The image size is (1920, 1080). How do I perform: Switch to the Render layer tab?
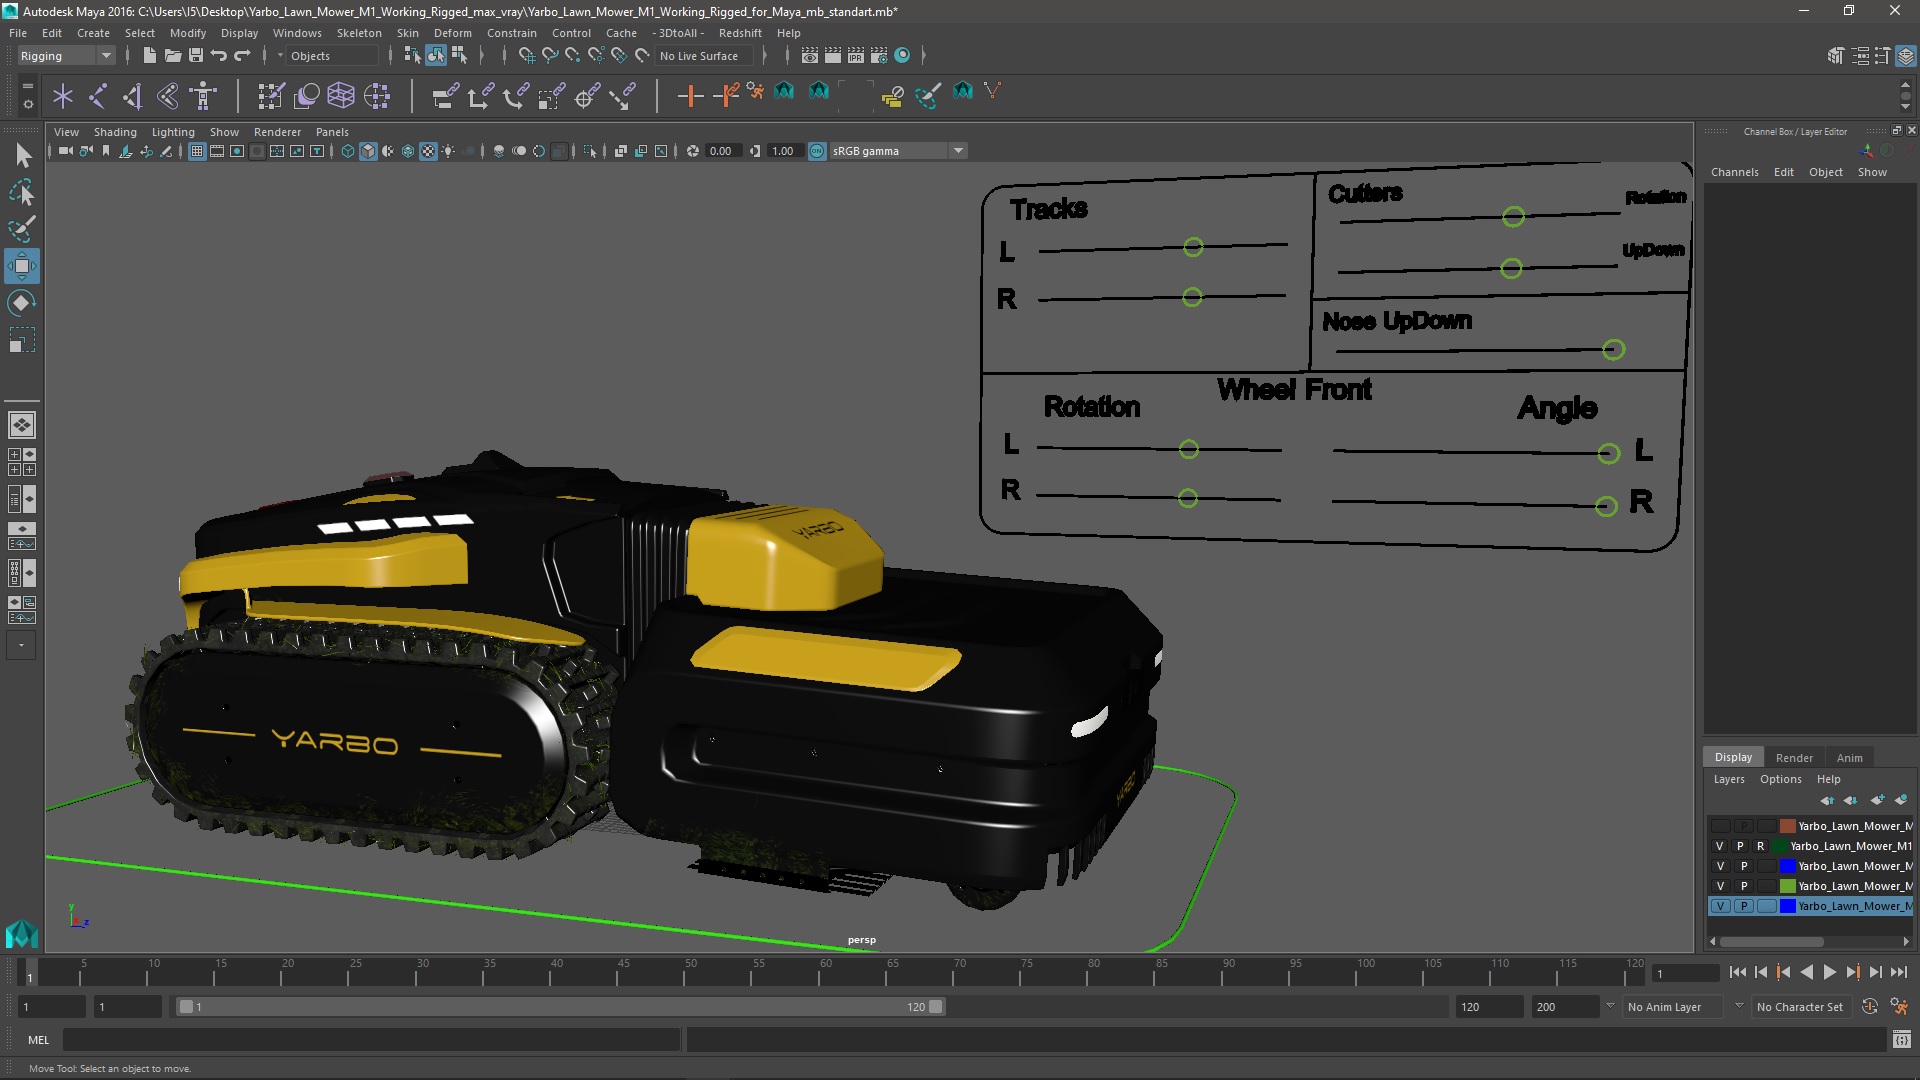1794,758
